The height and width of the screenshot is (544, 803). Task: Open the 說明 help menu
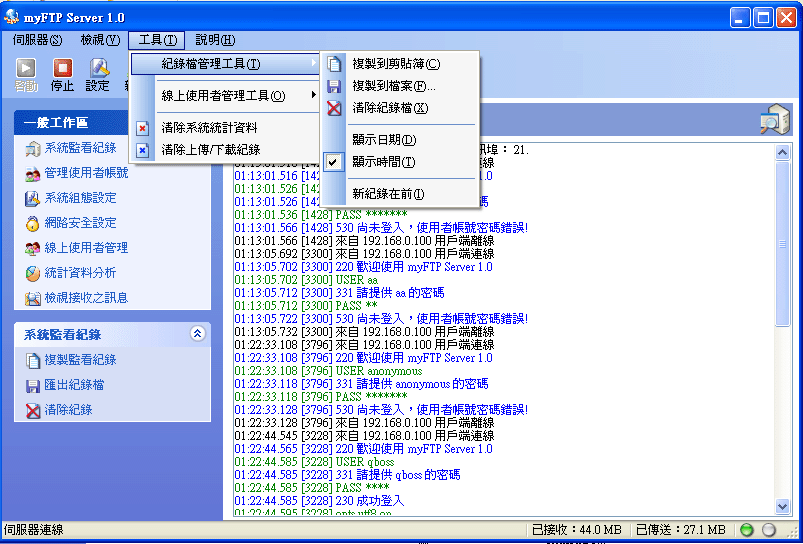point(215,40)
